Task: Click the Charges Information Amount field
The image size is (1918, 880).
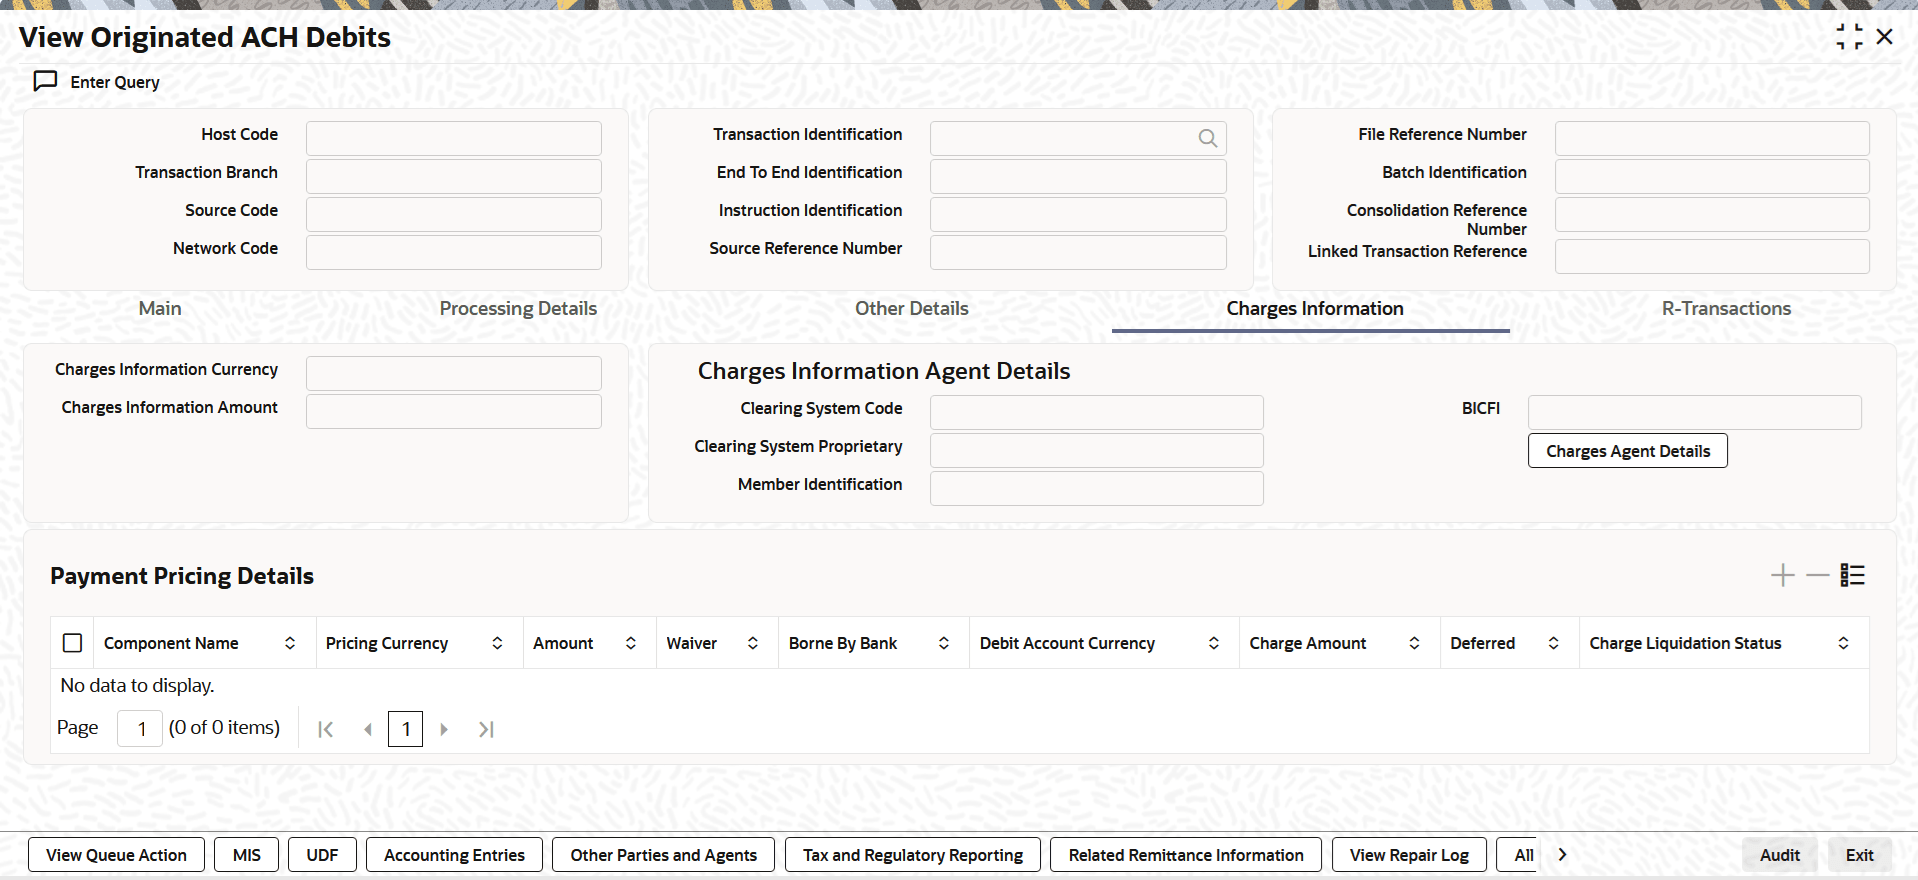Action: pos(454,411)
